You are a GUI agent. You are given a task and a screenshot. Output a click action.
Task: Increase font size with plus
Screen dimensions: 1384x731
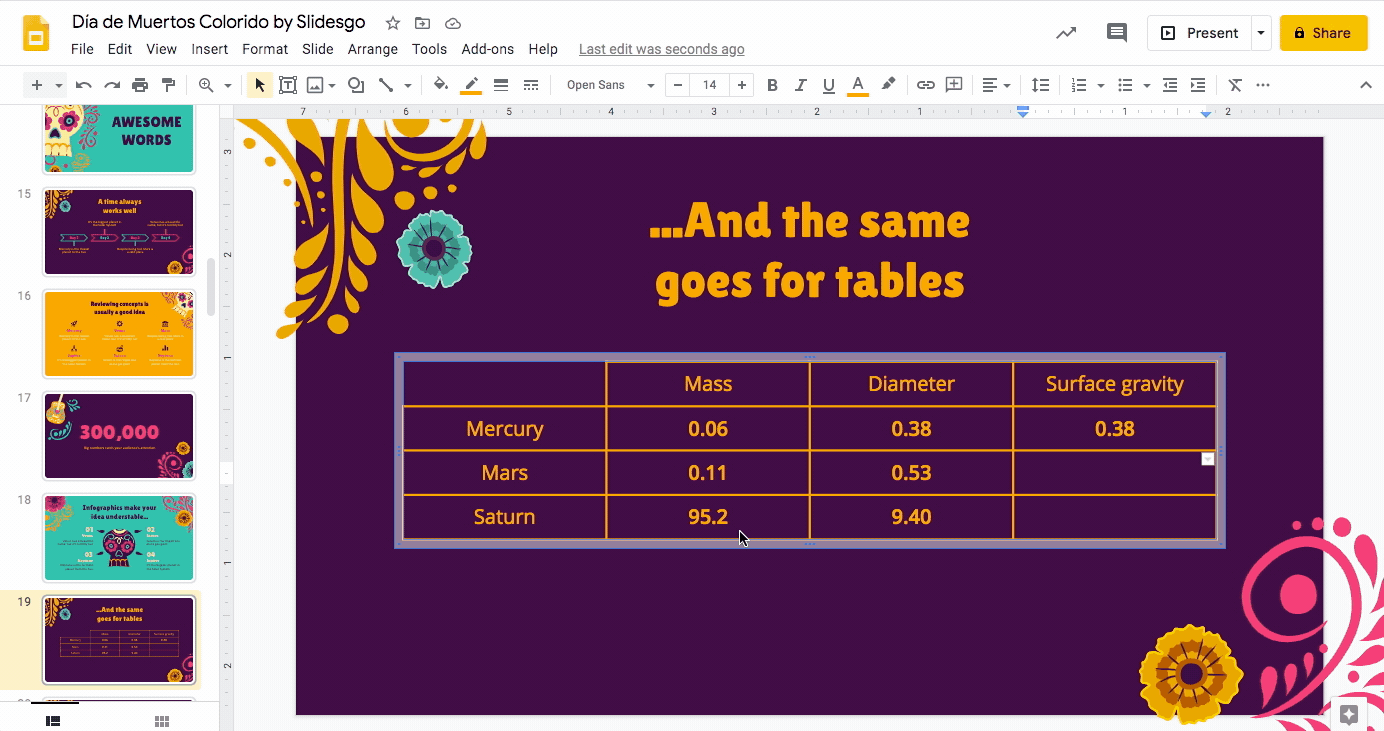click(741, 85)
